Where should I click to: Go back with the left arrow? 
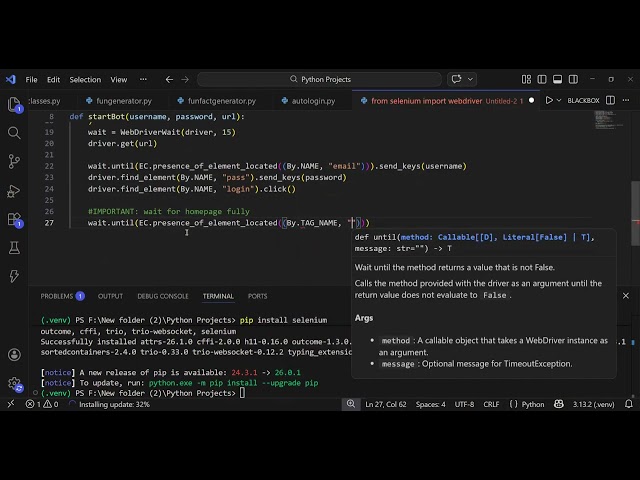click(169, 79)
